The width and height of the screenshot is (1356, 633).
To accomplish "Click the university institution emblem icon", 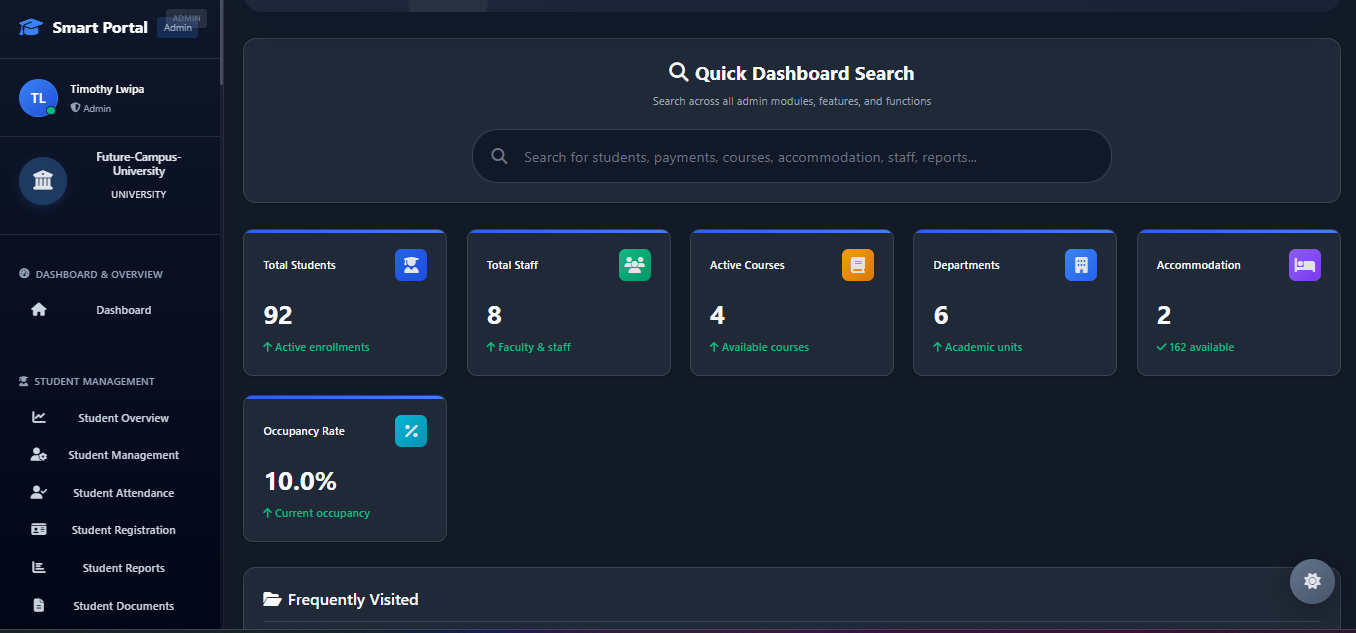I will point(43,181).
